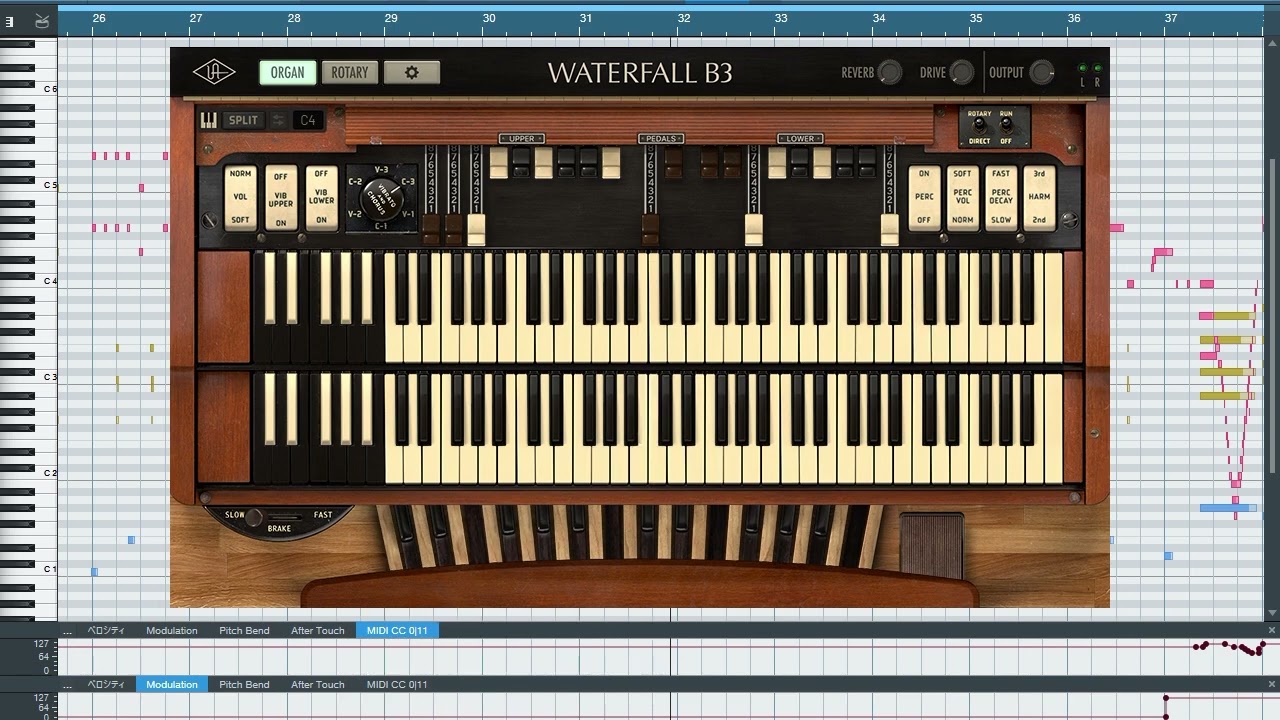Switch to the Organ view tab
Viewport: 1280px width, 720px height.
click(288, 72)
